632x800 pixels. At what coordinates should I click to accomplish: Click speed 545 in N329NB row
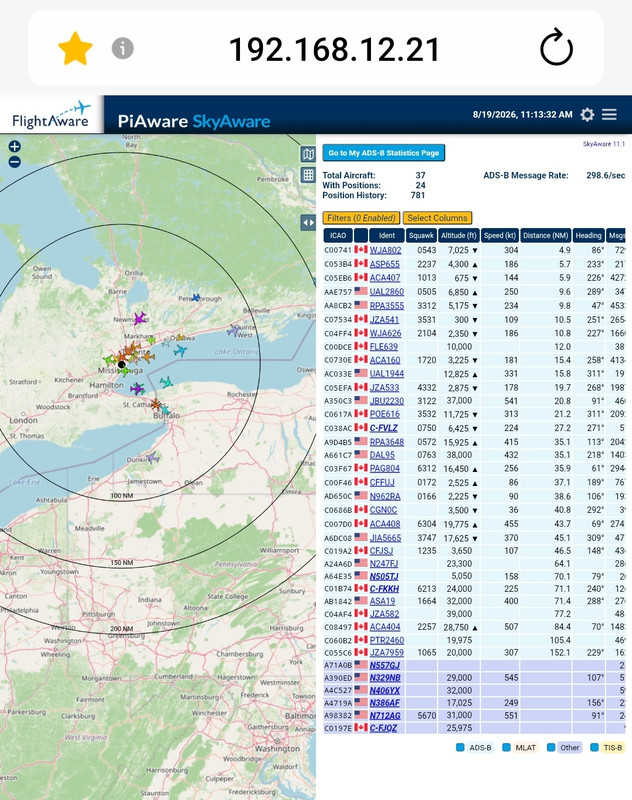tap(511, 678)
